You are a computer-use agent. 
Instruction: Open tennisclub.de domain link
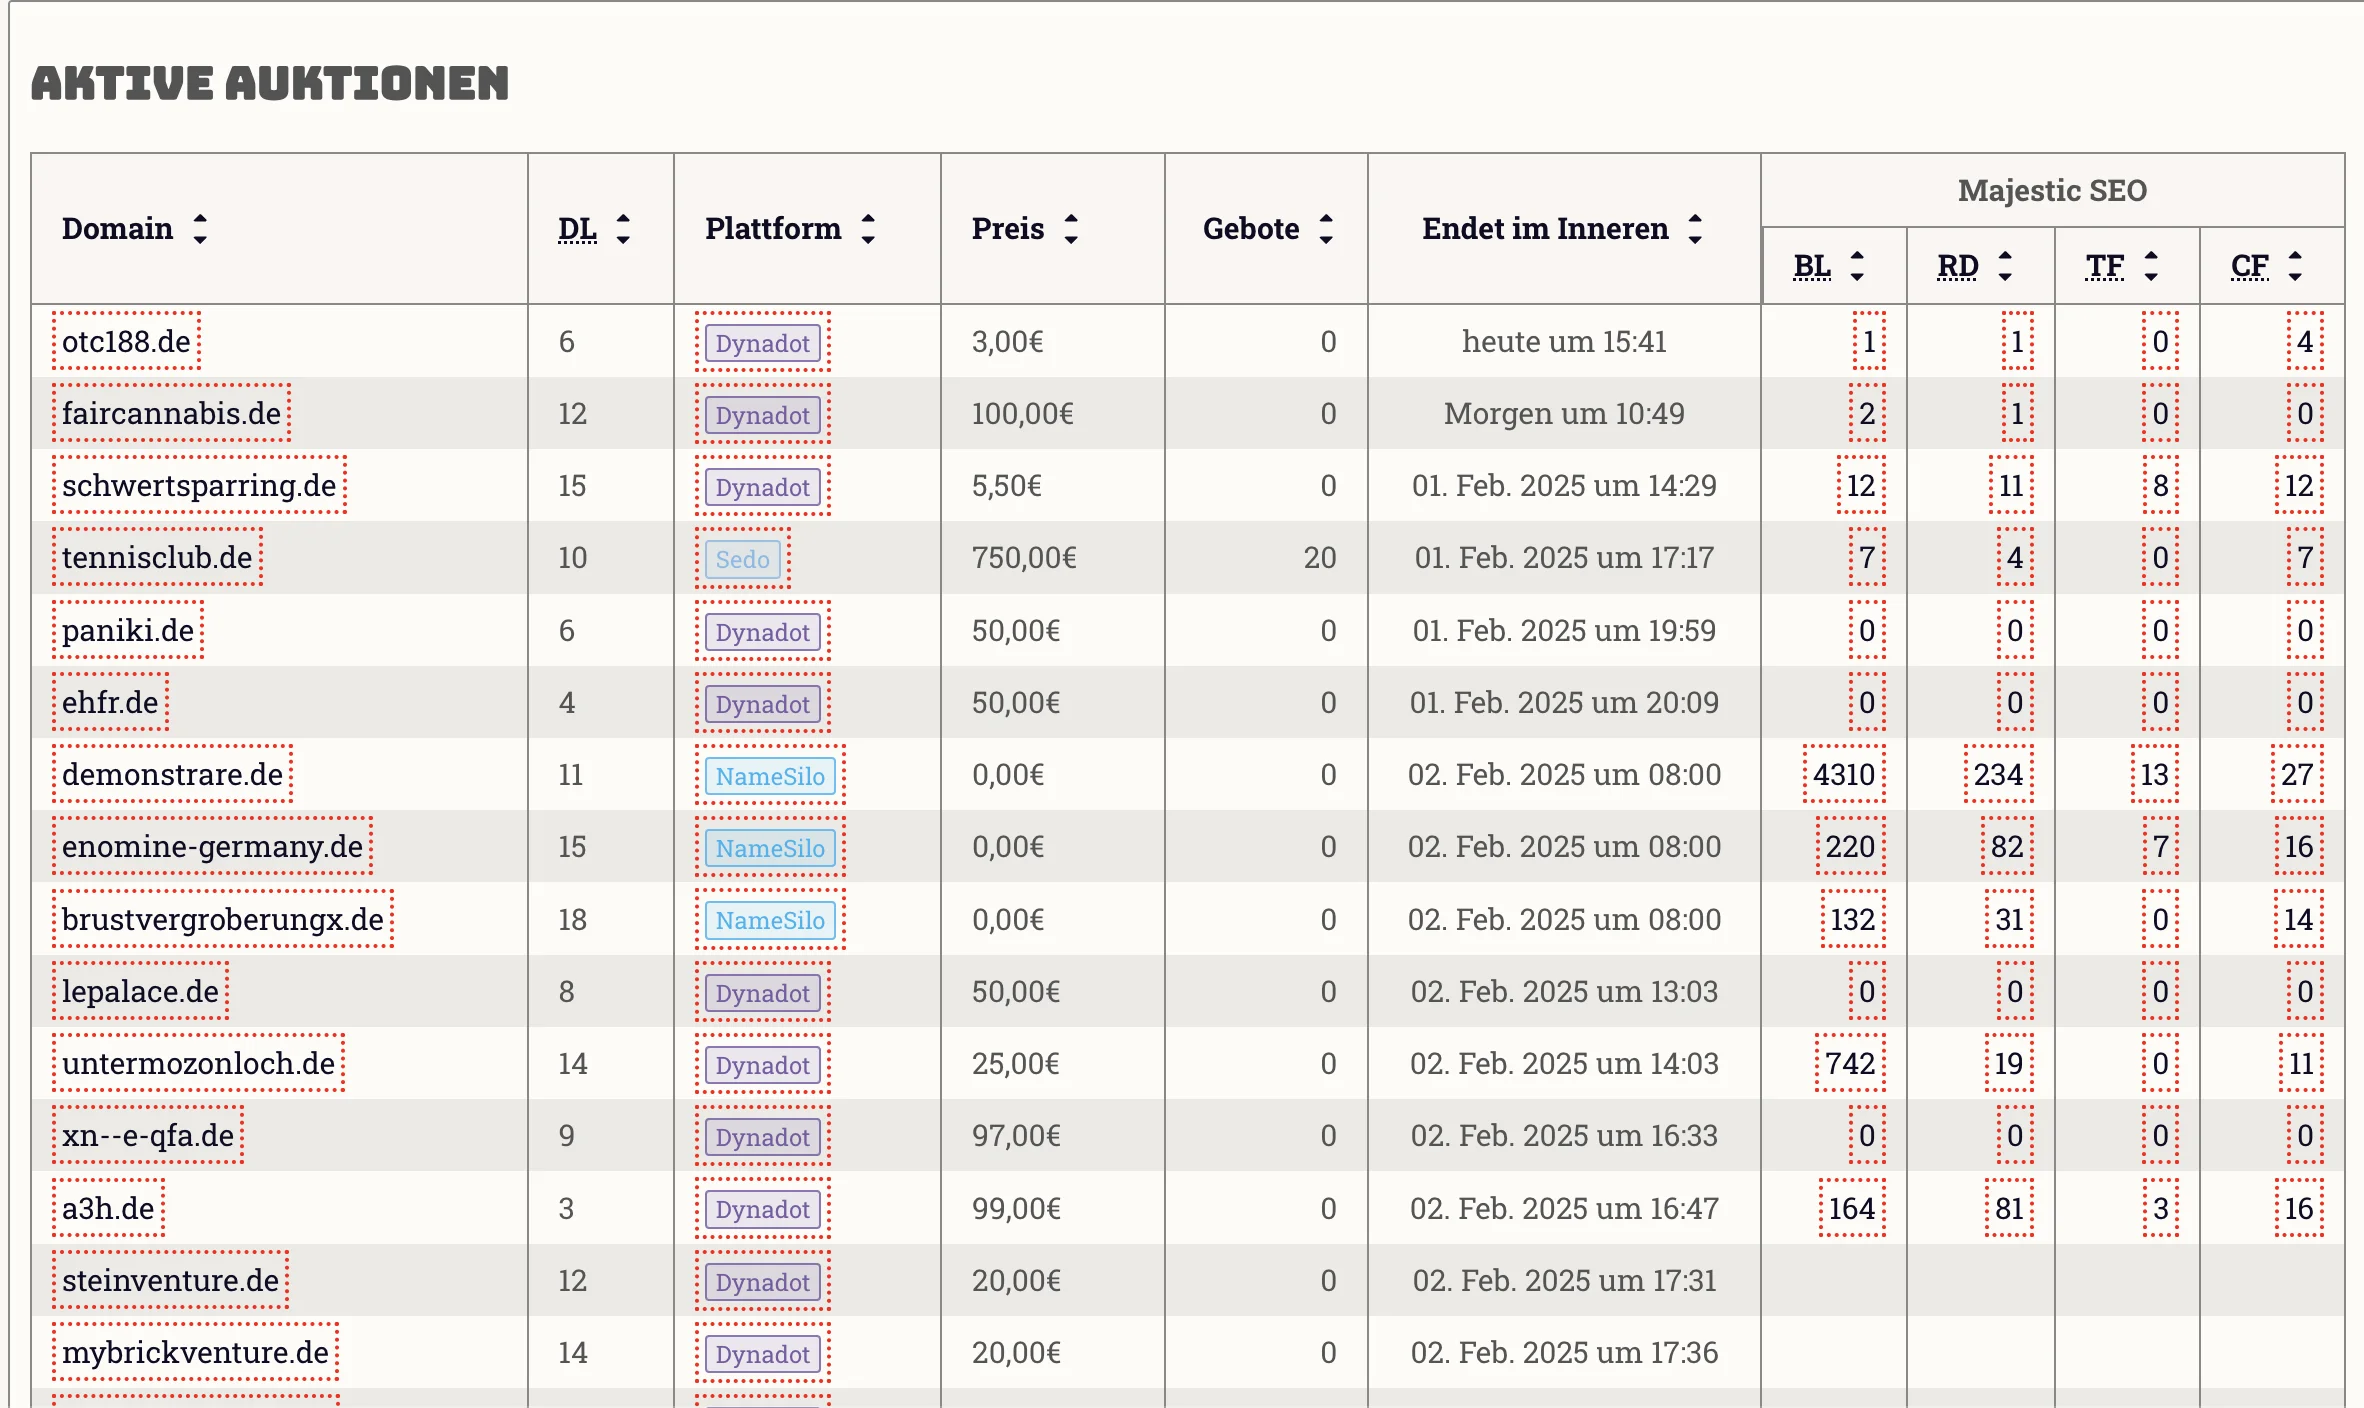click(157, 557)
